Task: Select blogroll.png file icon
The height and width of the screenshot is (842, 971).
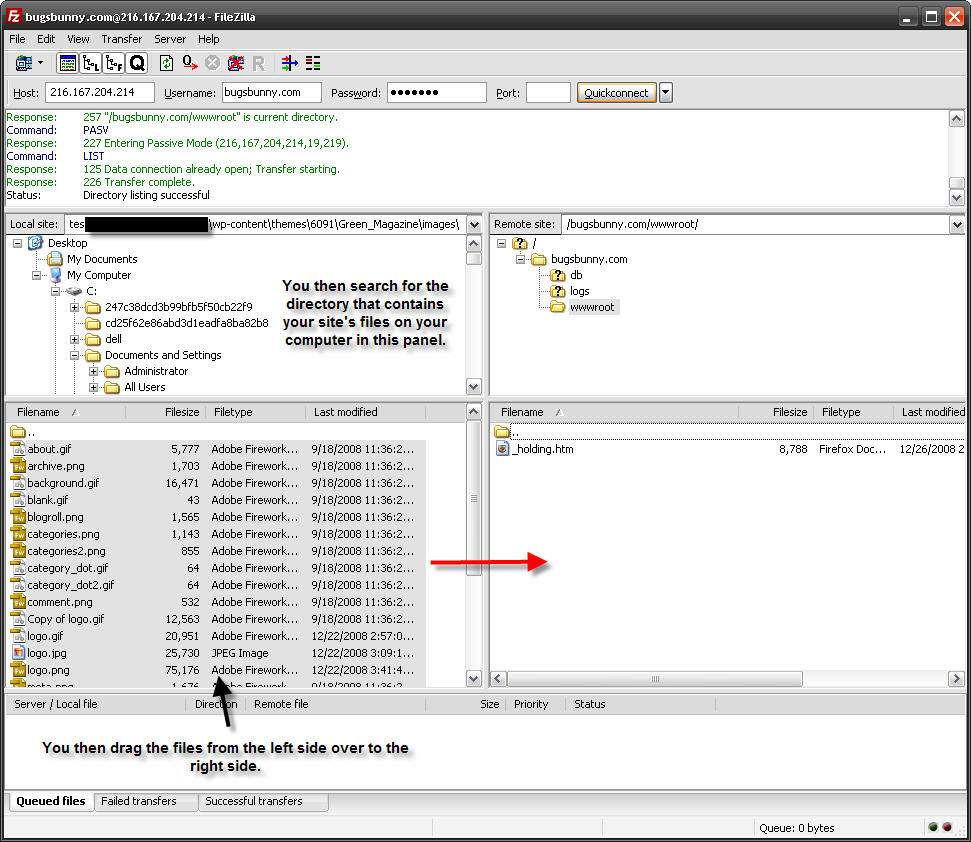Action: click(18, 517)
